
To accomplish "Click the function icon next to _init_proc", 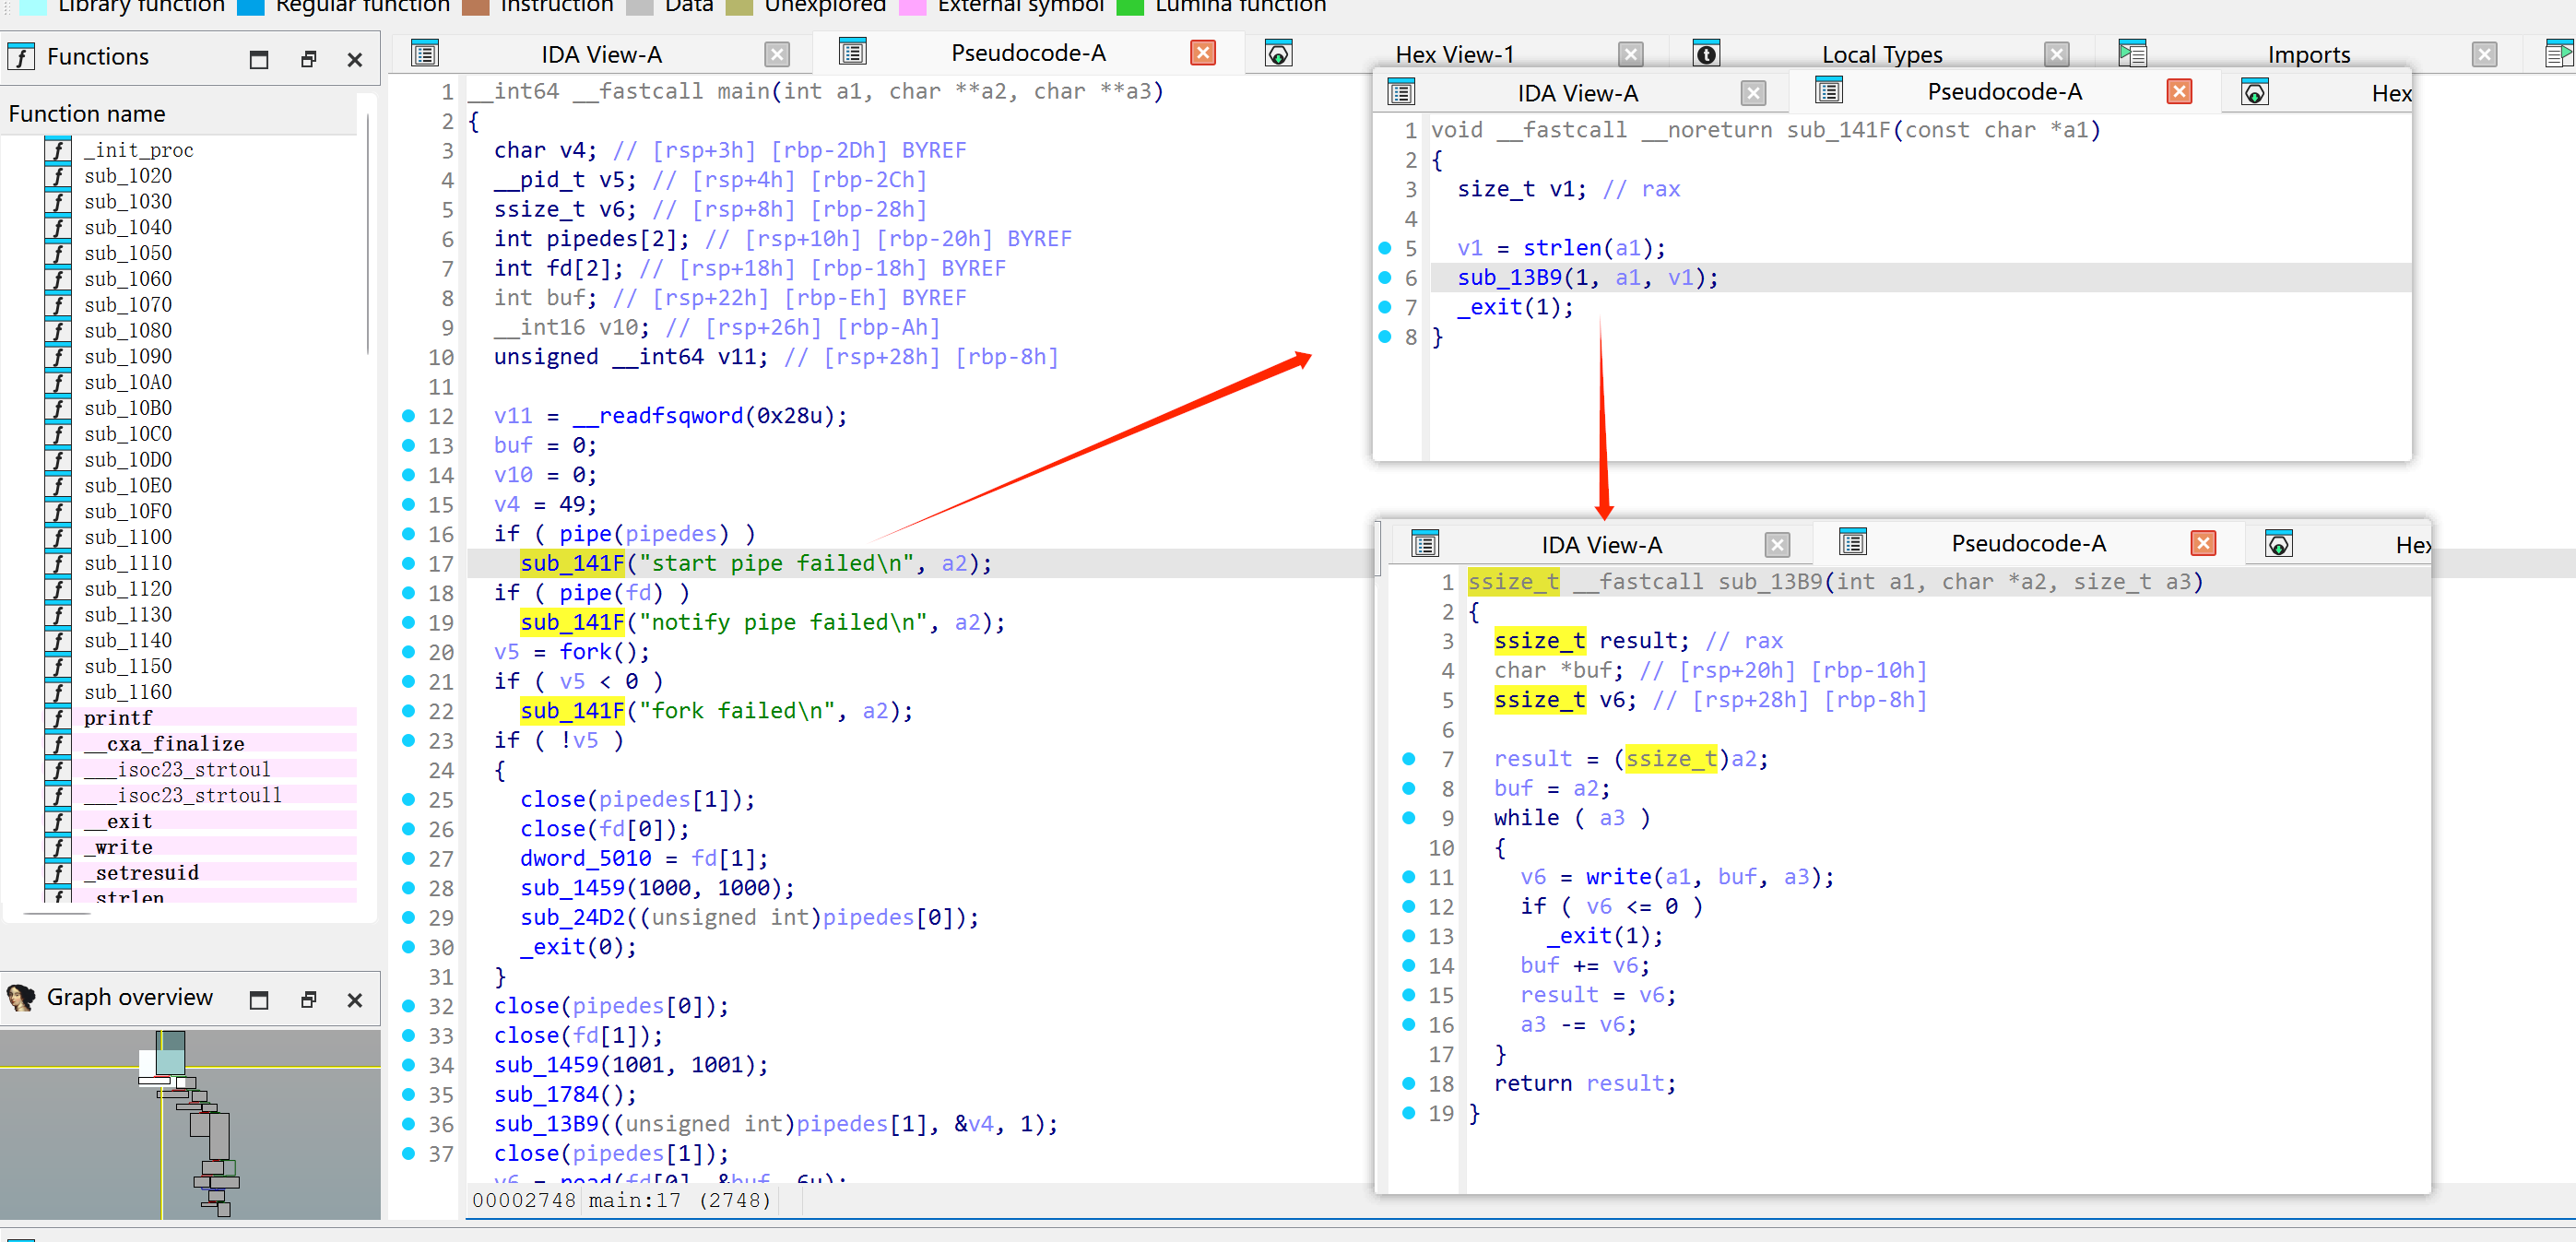I will tap(58, 150).
